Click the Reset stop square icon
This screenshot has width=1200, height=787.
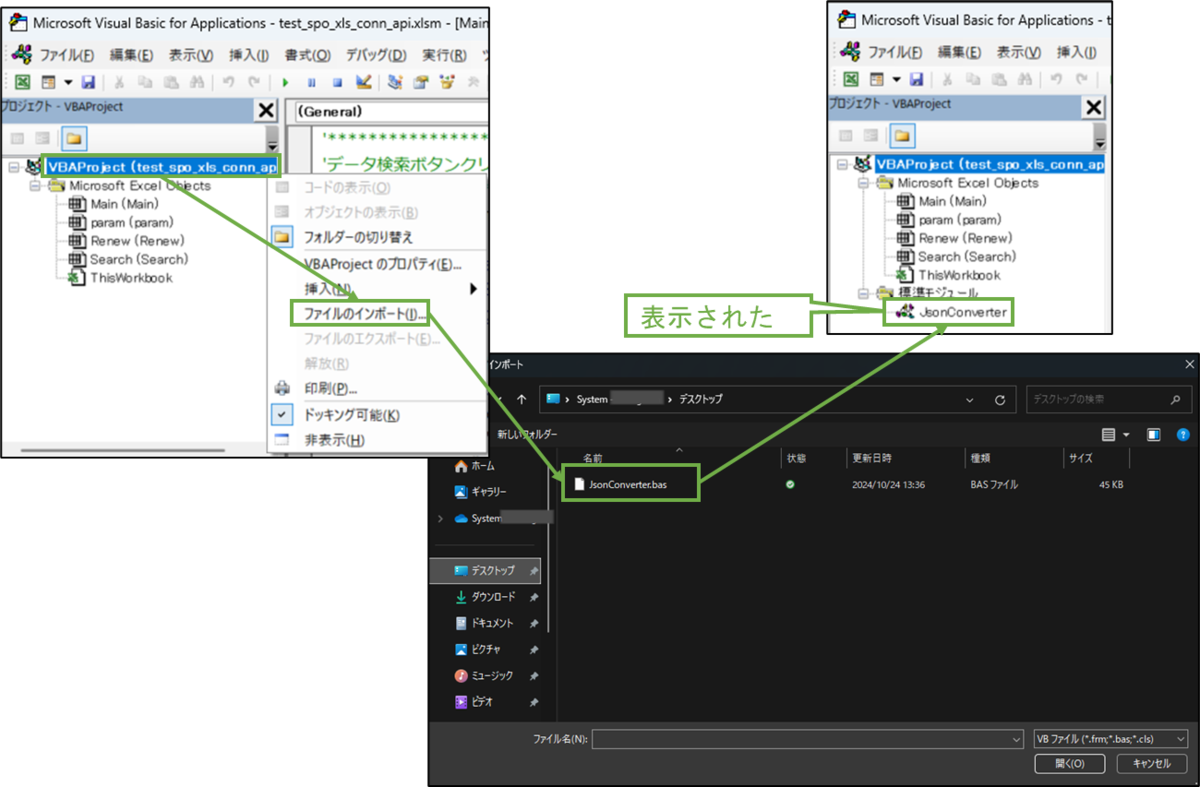(337, 82)
